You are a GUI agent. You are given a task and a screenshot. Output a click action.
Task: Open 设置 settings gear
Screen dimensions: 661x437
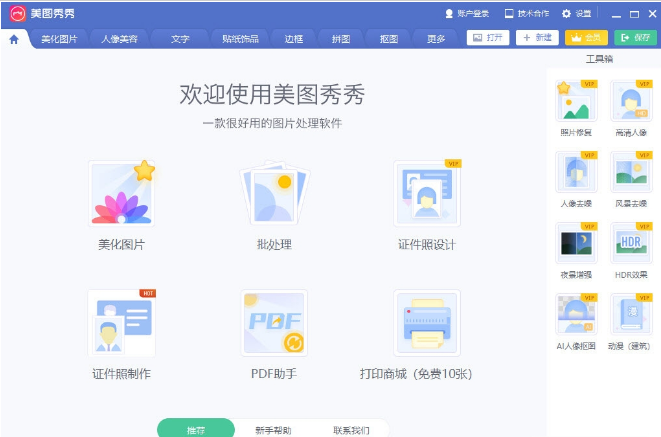(576, 14)
